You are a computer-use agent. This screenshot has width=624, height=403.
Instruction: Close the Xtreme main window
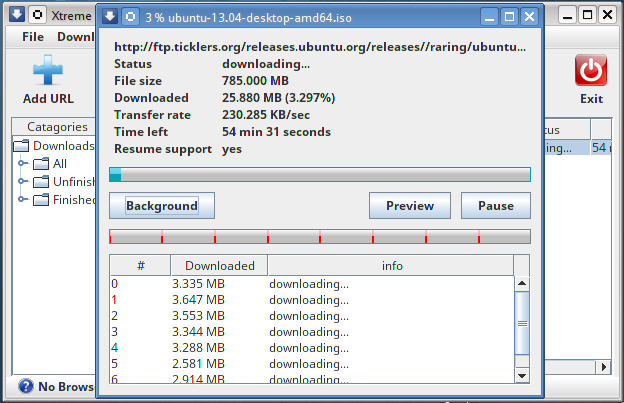(608, 15)
